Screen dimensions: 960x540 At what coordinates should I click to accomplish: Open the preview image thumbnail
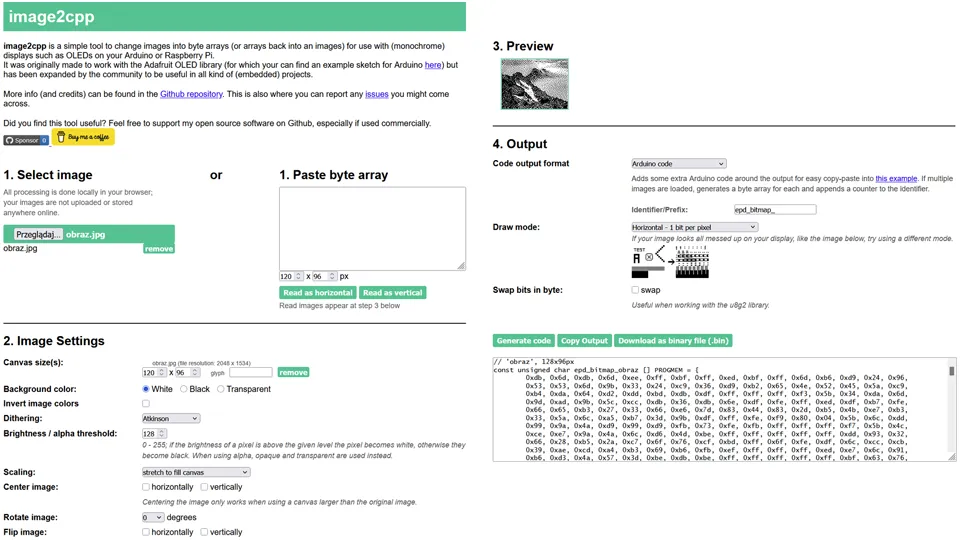[x=534, y=84]
